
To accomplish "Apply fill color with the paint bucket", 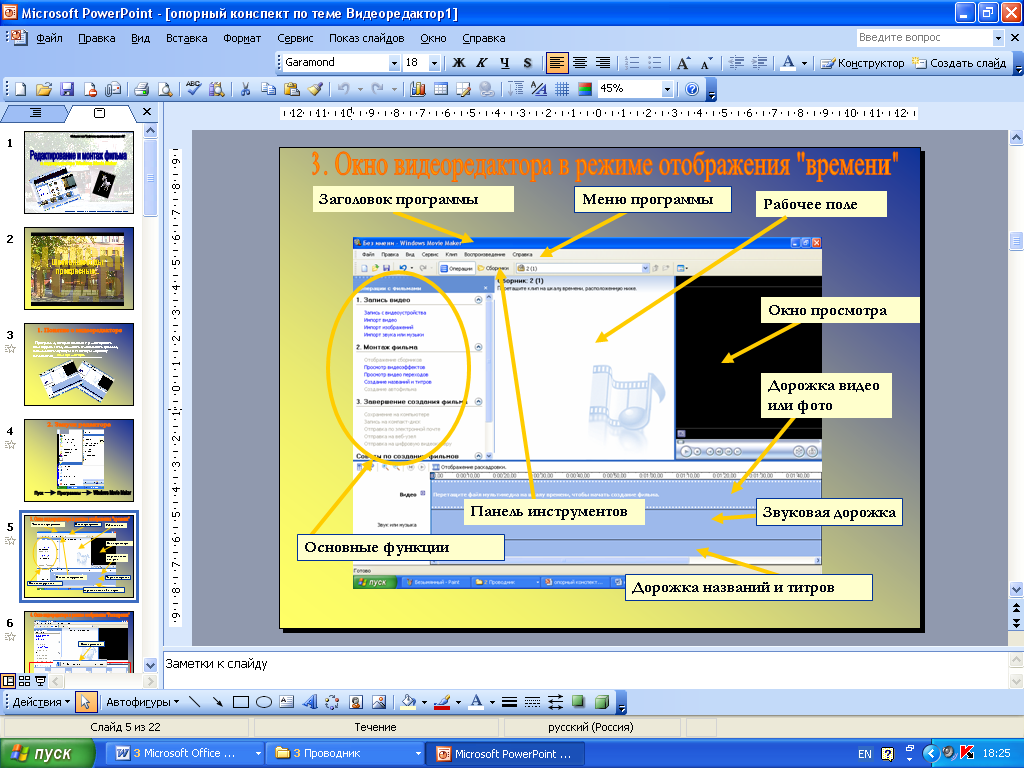I will [408, 702].
